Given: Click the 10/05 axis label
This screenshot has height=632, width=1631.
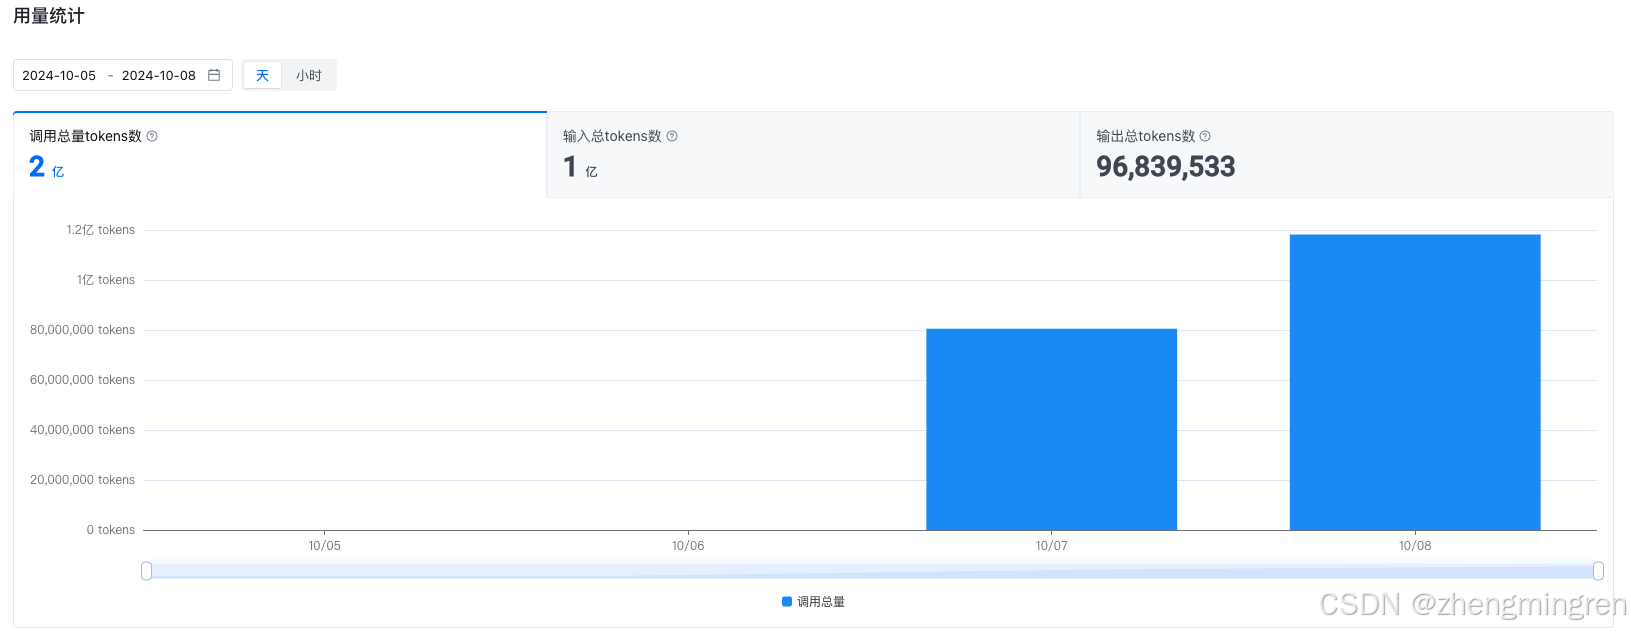Looking at the screenshot, I should point(324,546).
